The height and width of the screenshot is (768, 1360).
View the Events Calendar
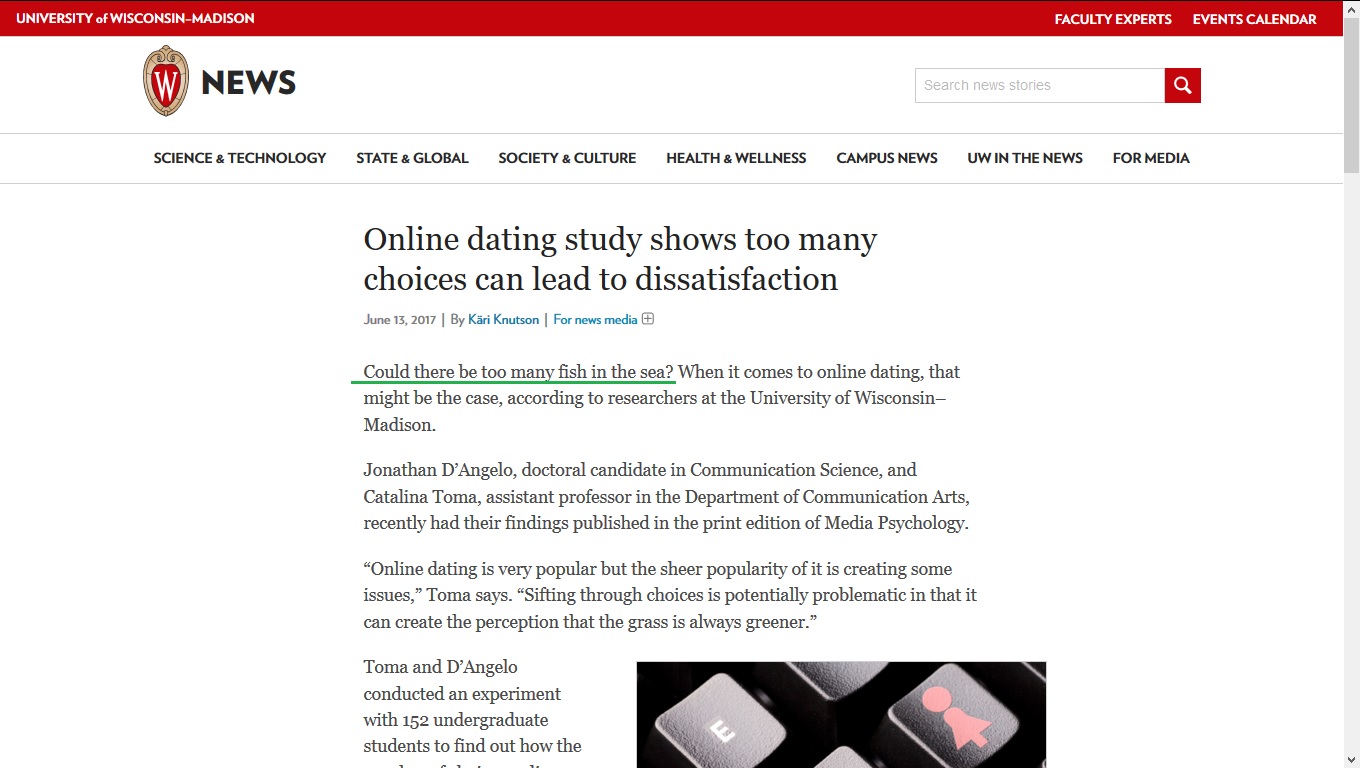1254,19
